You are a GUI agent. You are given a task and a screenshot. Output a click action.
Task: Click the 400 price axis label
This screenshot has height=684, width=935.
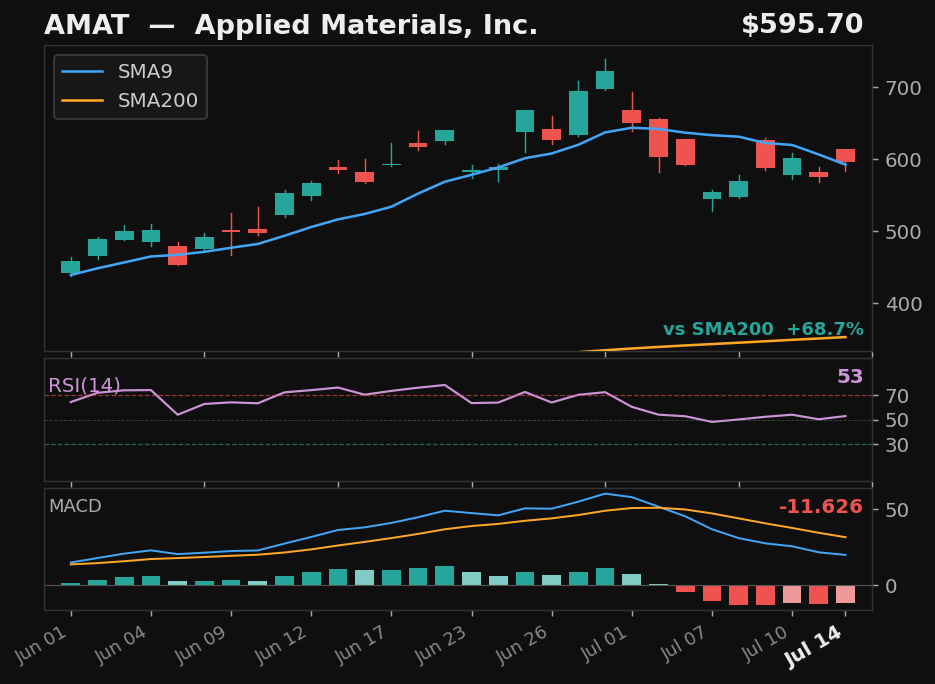coord(903,304)
